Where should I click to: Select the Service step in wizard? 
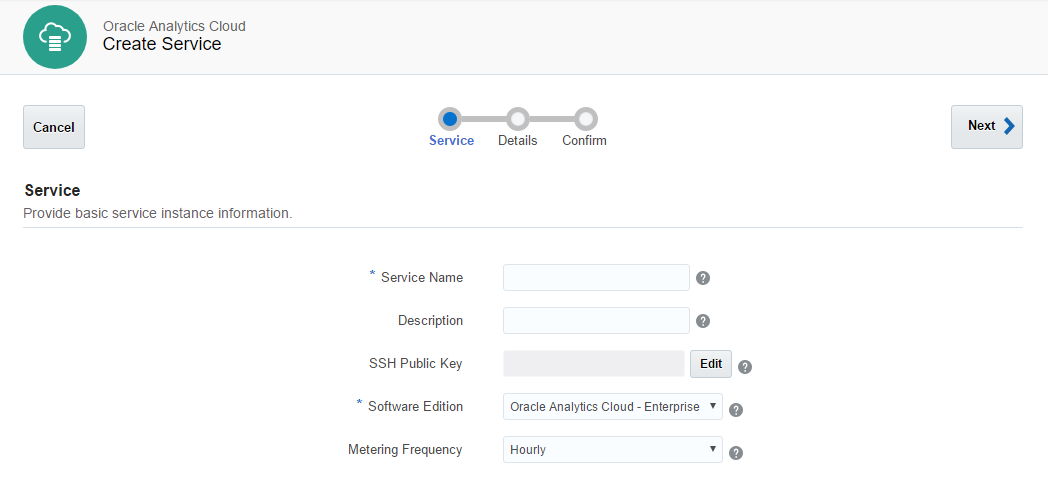tap(450, 120)
